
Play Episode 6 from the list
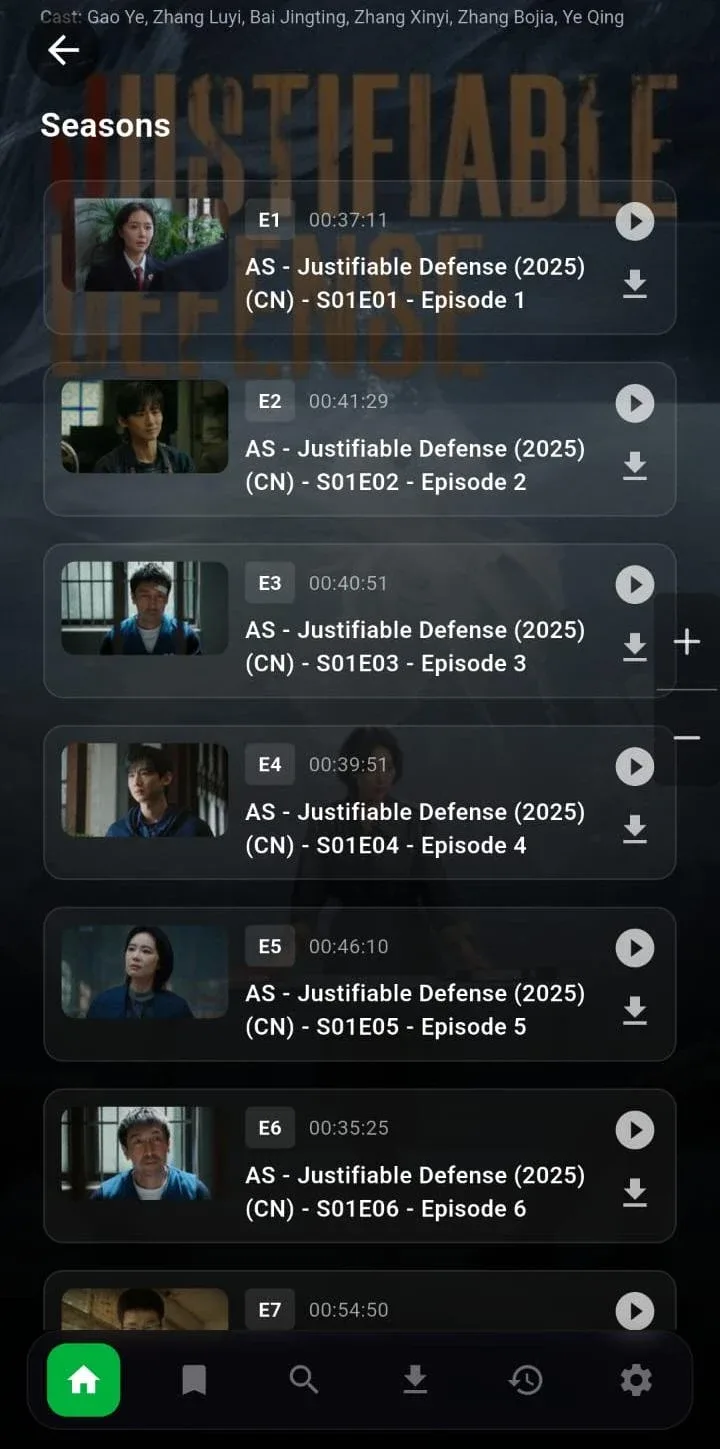tap(634, 1130)
